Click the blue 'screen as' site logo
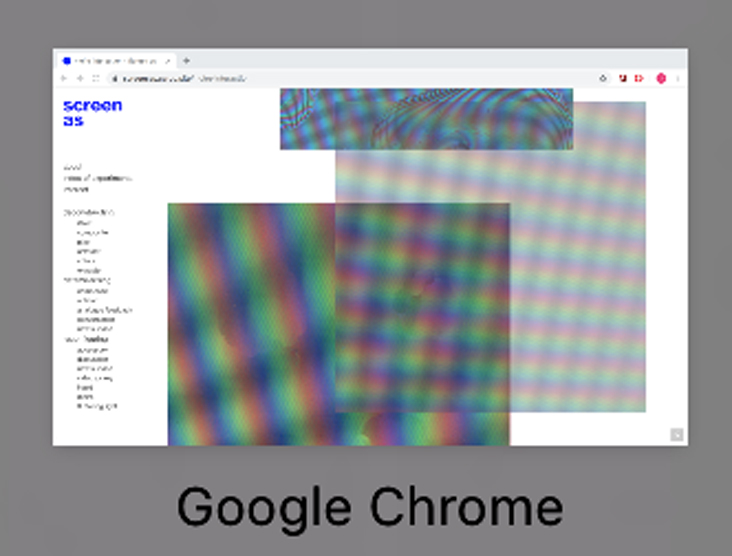732x556 pixels. pyautogui.click(x=92, y=113)
